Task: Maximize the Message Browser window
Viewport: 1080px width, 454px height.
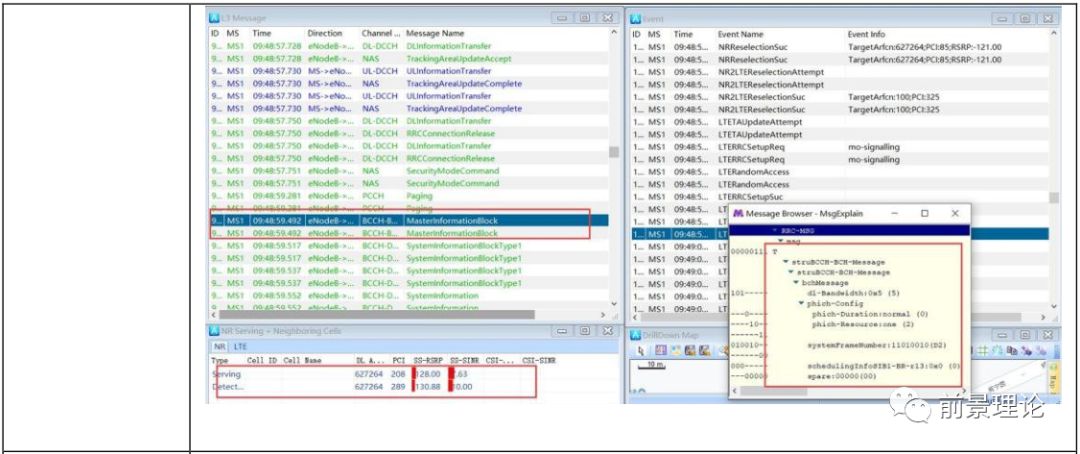Action: [x=924, y=214]
